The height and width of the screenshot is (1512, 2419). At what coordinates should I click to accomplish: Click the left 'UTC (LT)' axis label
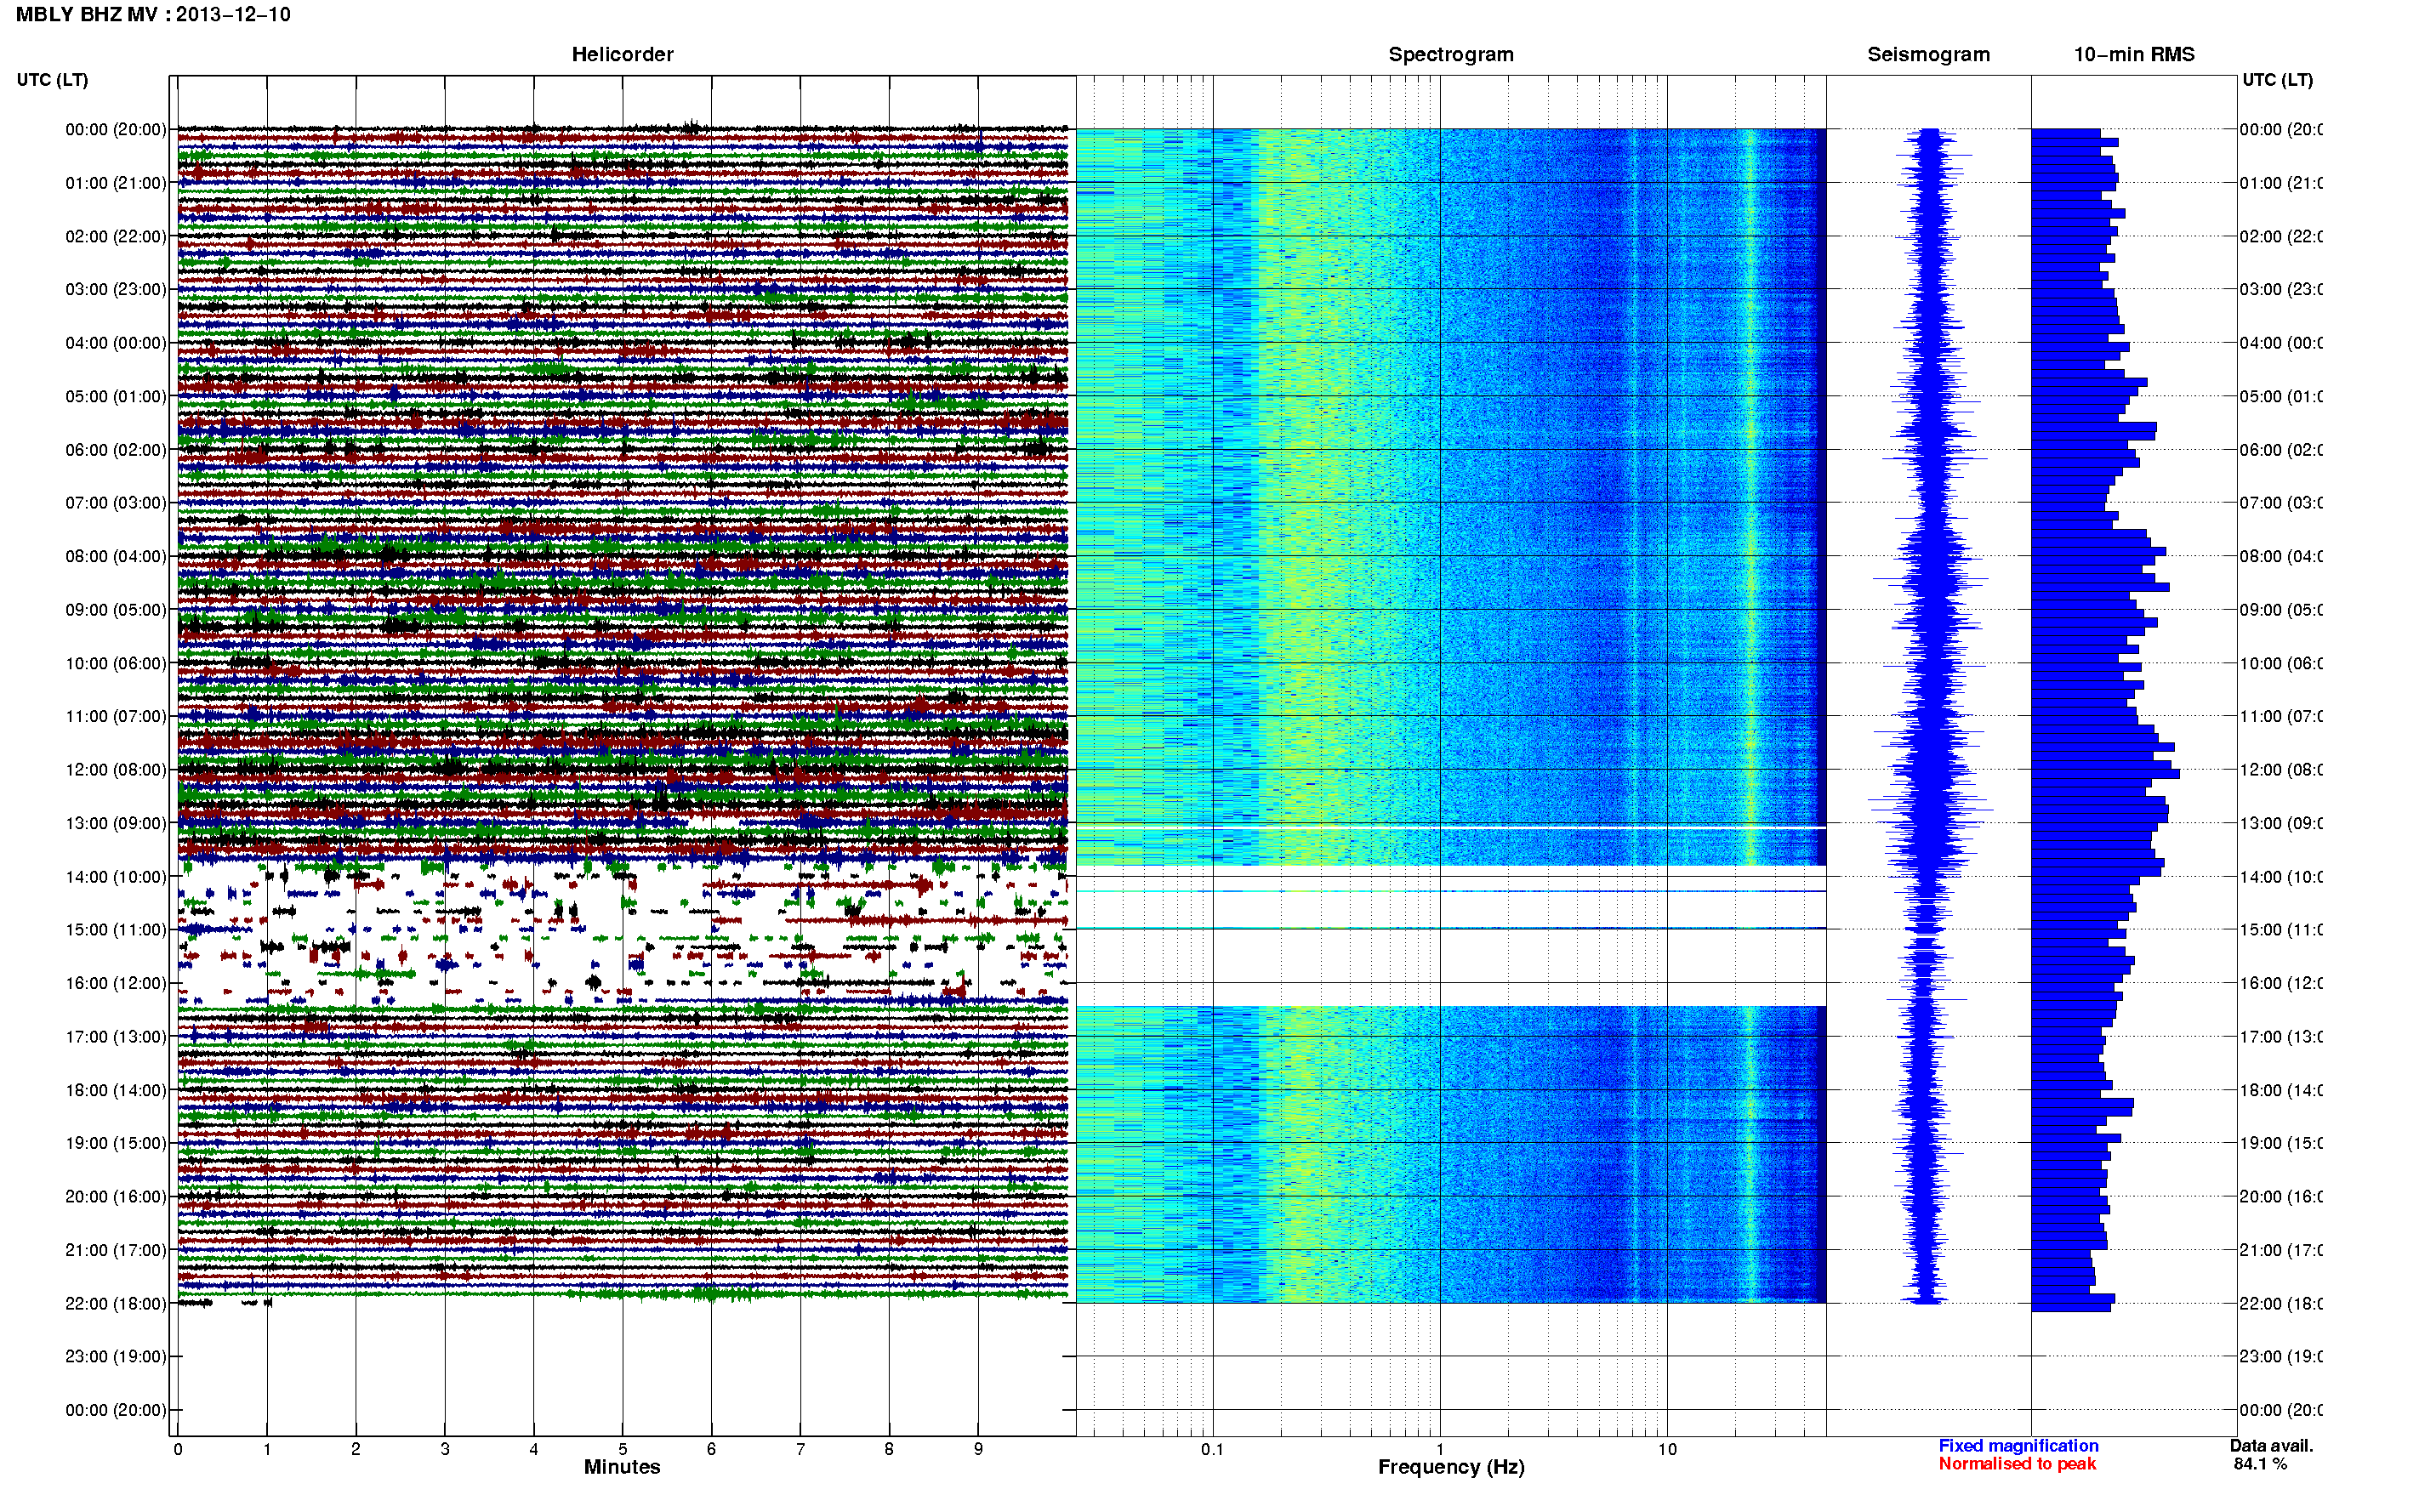click(52, 80)
